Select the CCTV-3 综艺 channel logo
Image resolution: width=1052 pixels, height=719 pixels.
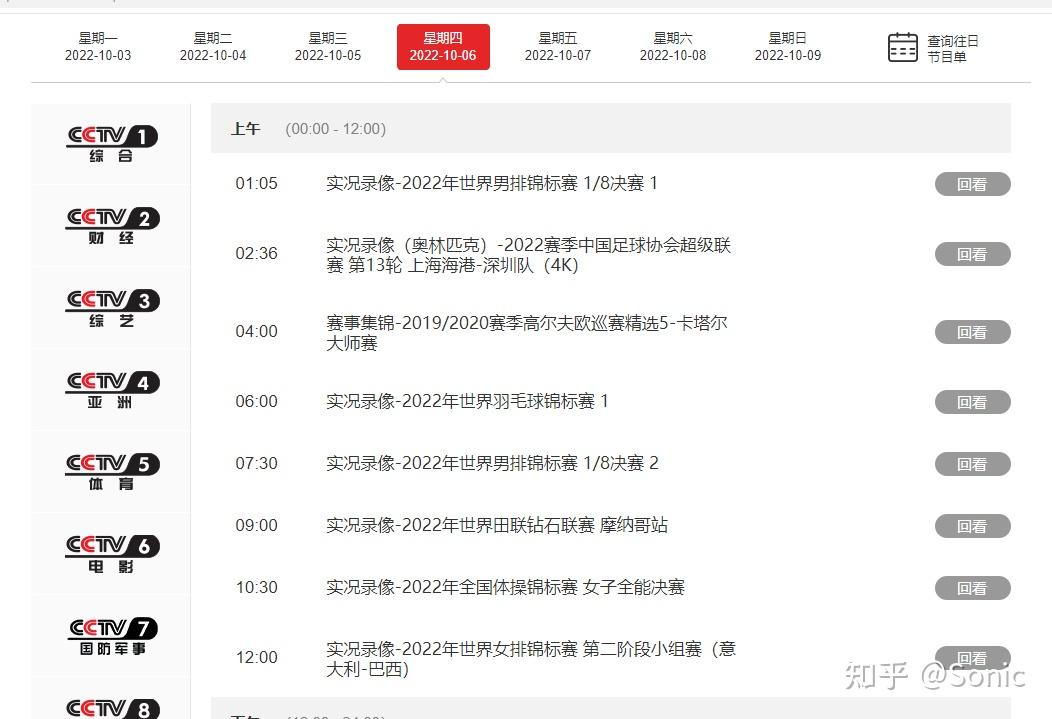pos(112,309)
